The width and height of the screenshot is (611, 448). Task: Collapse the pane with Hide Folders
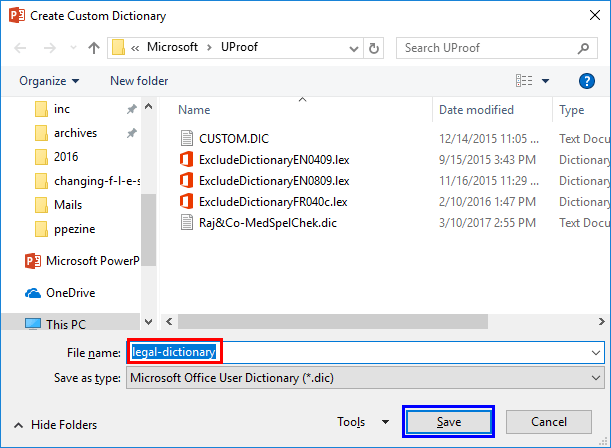[x=55, y=425]
